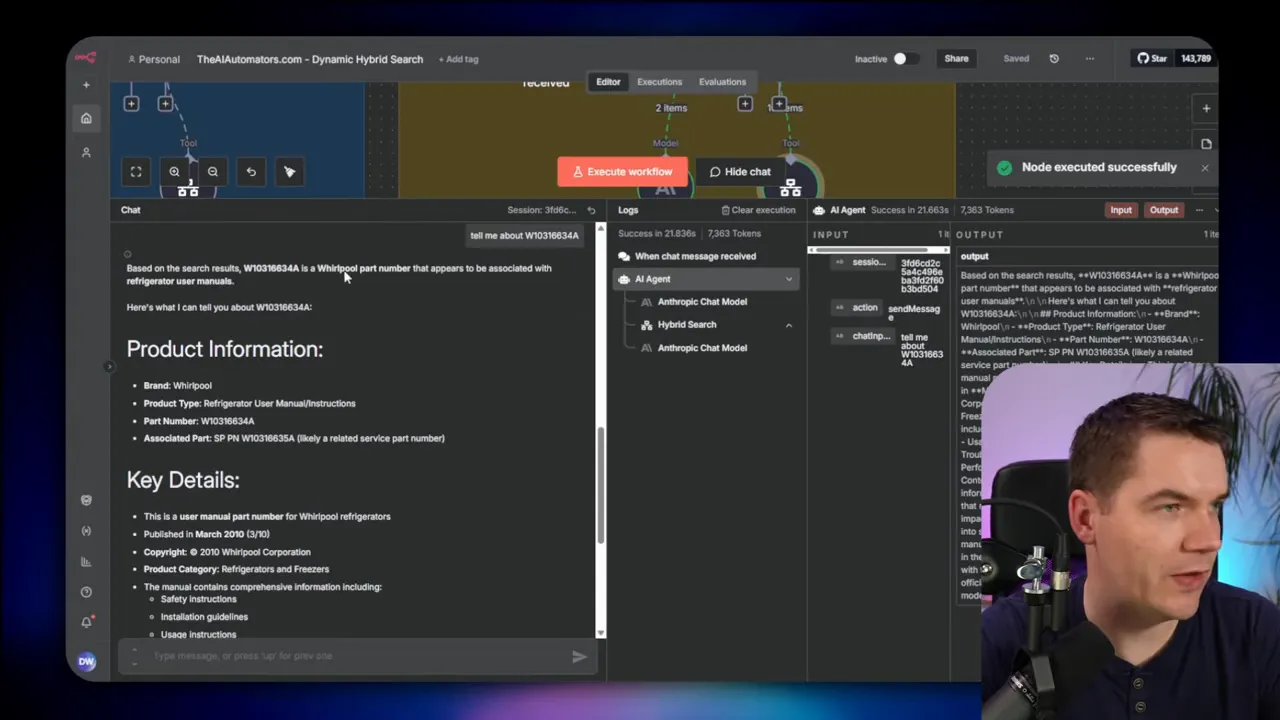Switch to the Executions tab
The image size is (1280, 720).
click(x=659, y=82)
